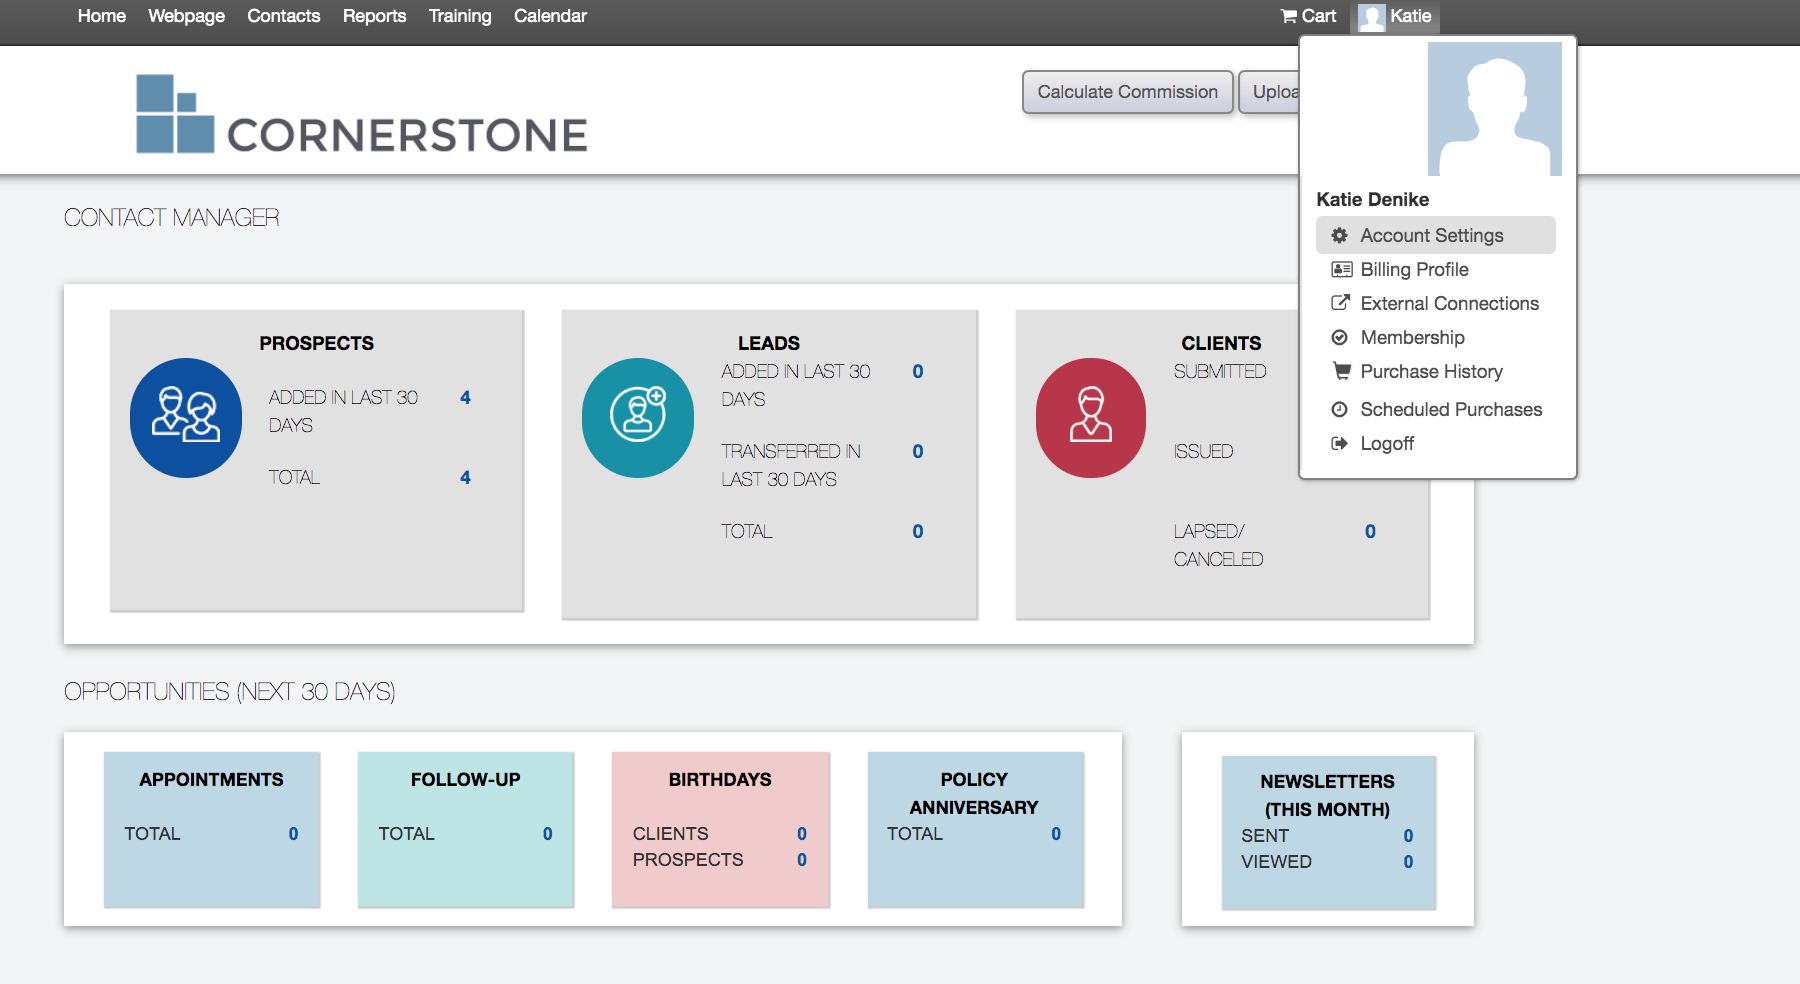
Task: Click the red Clients person icon
Action: coord(1091,418)
